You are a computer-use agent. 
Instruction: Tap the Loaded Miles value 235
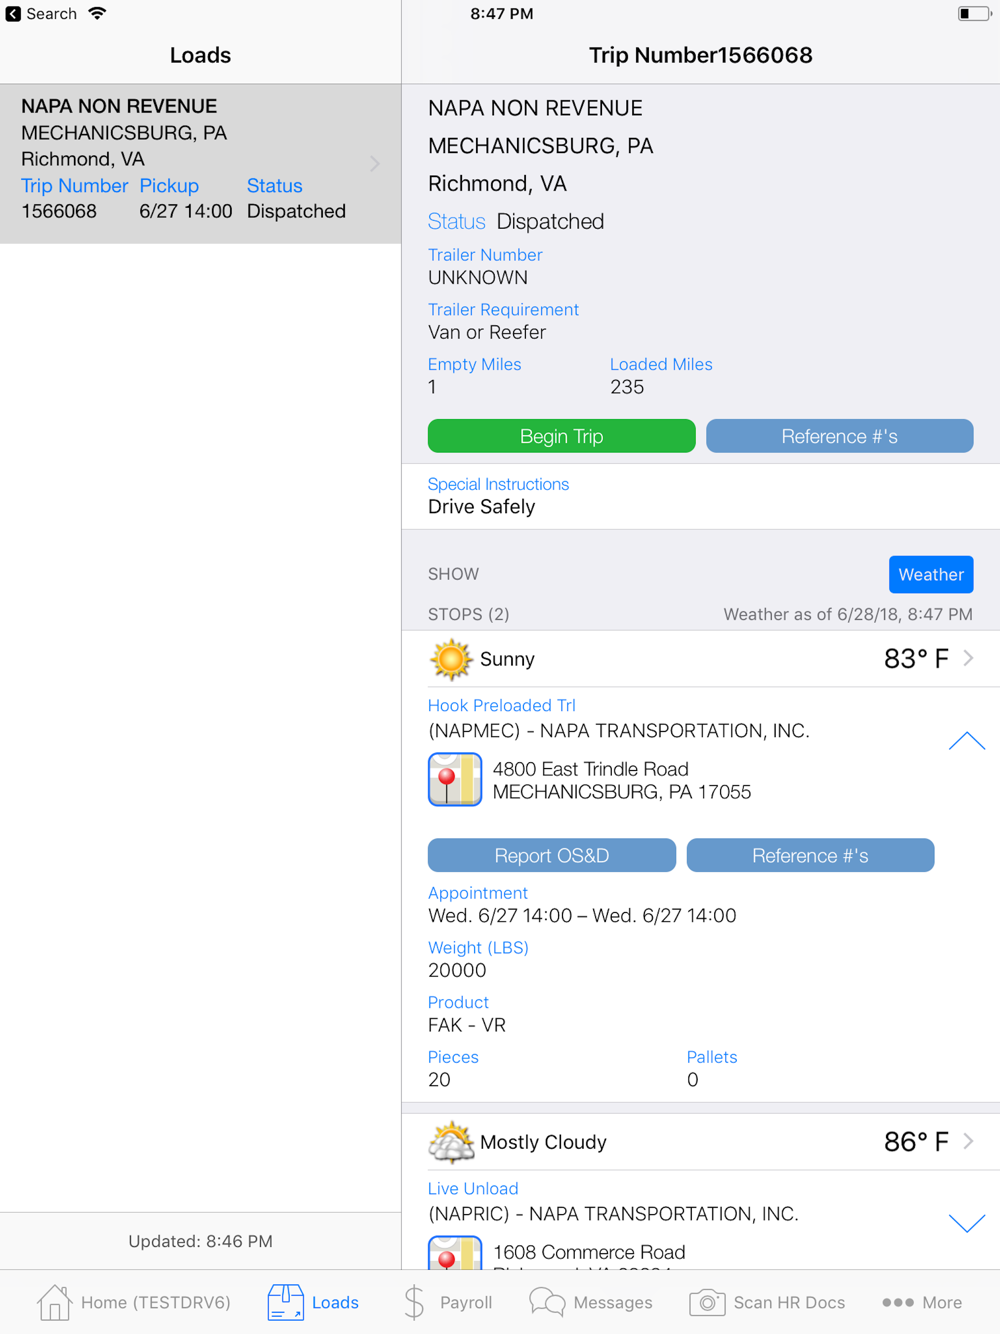coord(627,387)
